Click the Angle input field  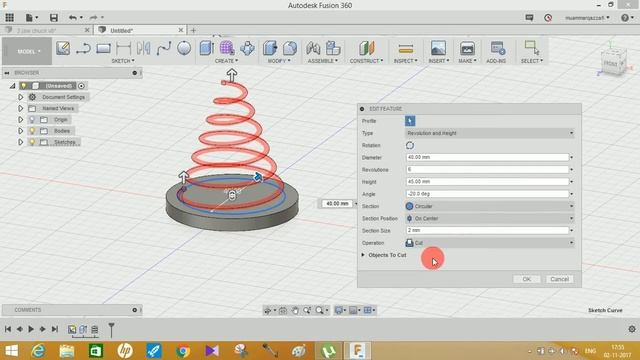(x=487, y=194)
